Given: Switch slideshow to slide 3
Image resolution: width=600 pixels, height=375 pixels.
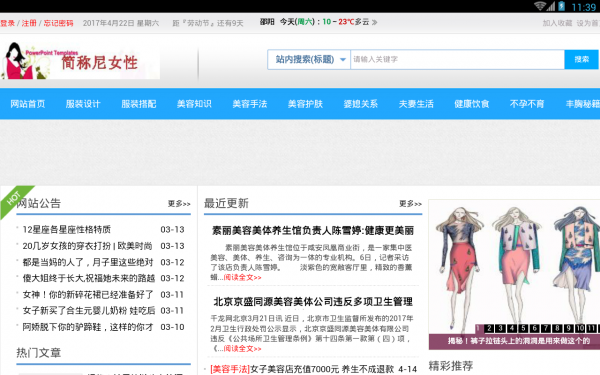Looking at the screenshot, I should tap(500, 328).
